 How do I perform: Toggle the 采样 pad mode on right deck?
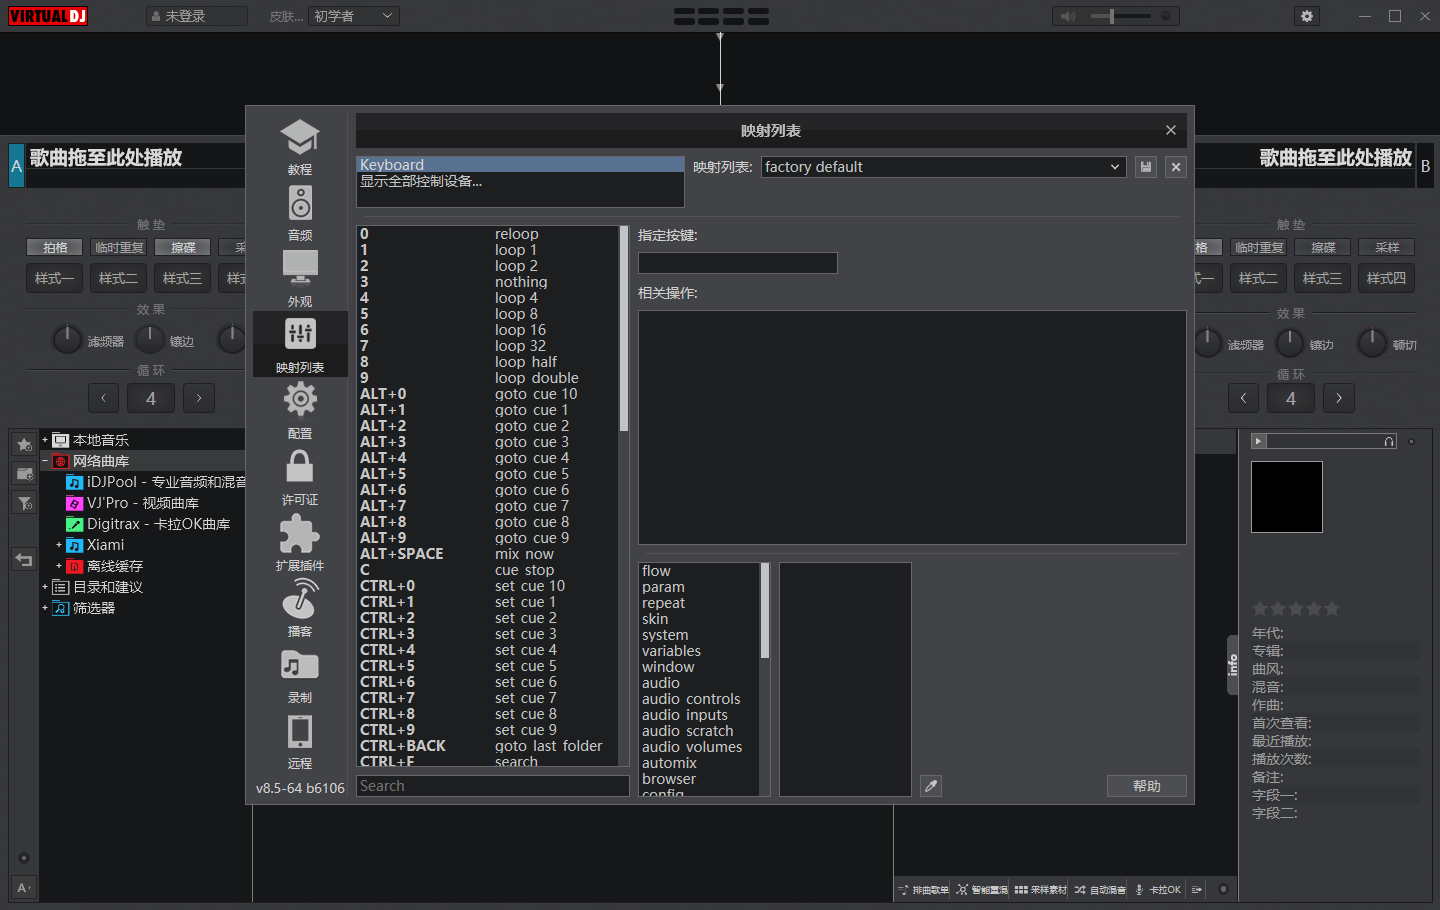coord(1387,248)
